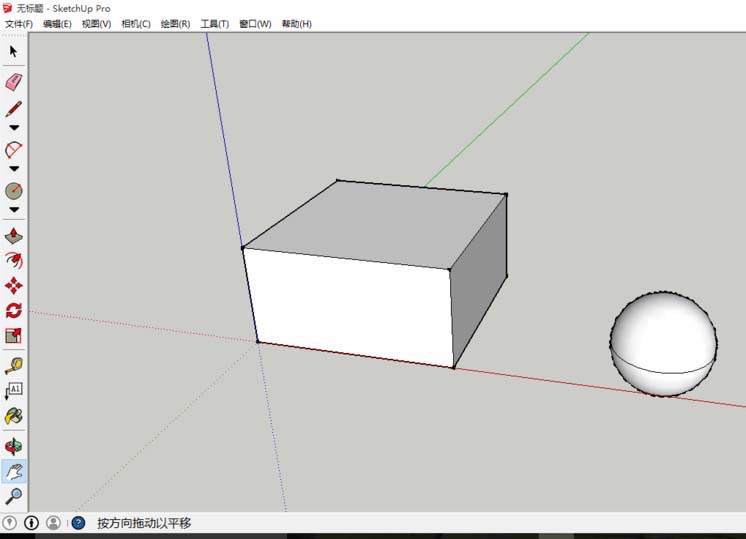Activate the Push/Pull tool

point(14,237)
